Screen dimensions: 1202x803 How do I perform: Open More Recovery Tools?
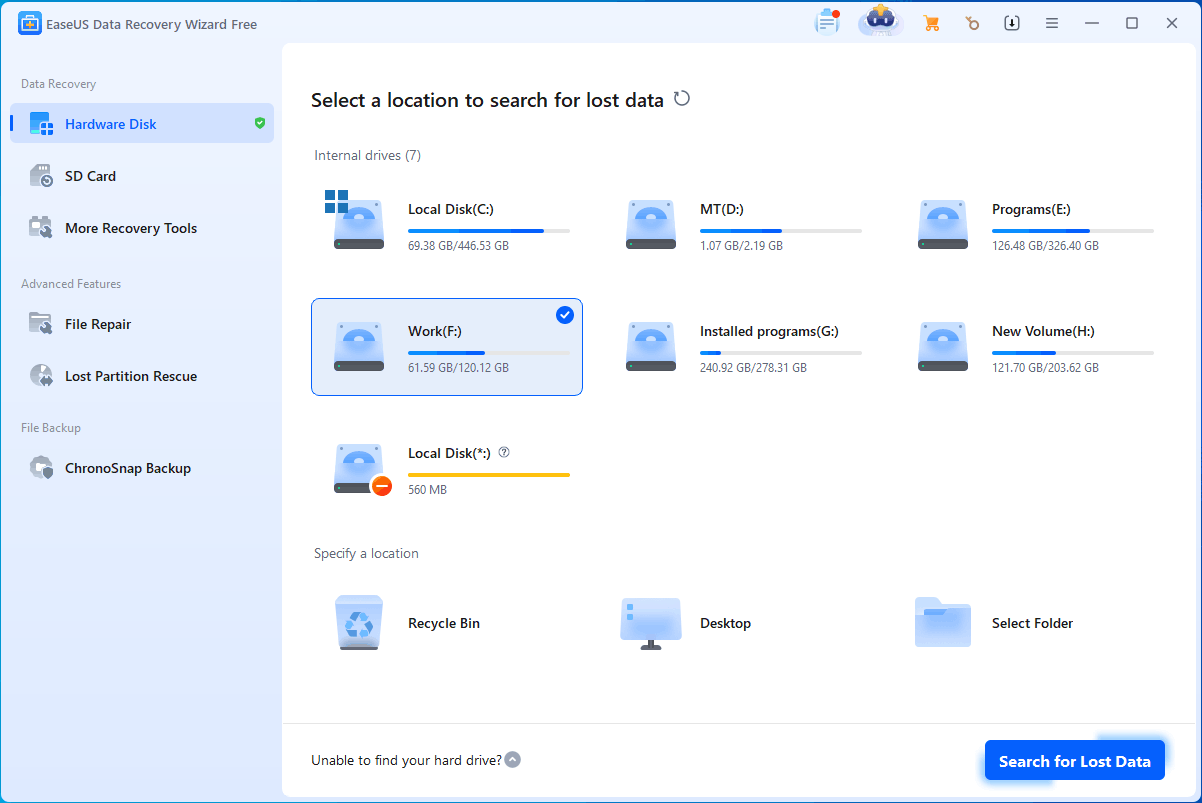[142, 228]
